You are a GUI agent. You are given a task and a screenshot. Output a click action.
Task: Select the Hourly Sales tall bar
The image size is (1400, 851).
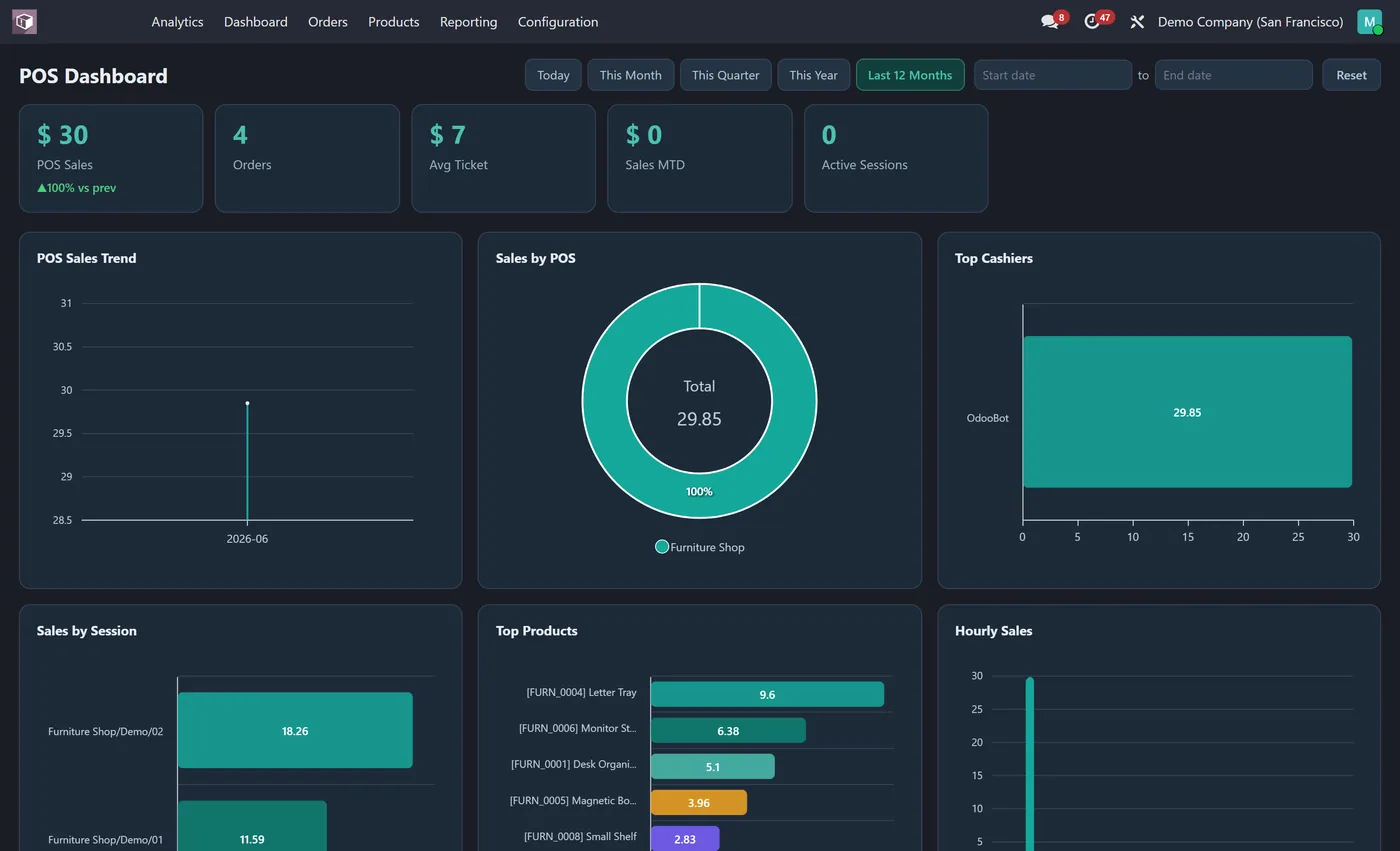pyautogui.click(x=1030, y=764)
